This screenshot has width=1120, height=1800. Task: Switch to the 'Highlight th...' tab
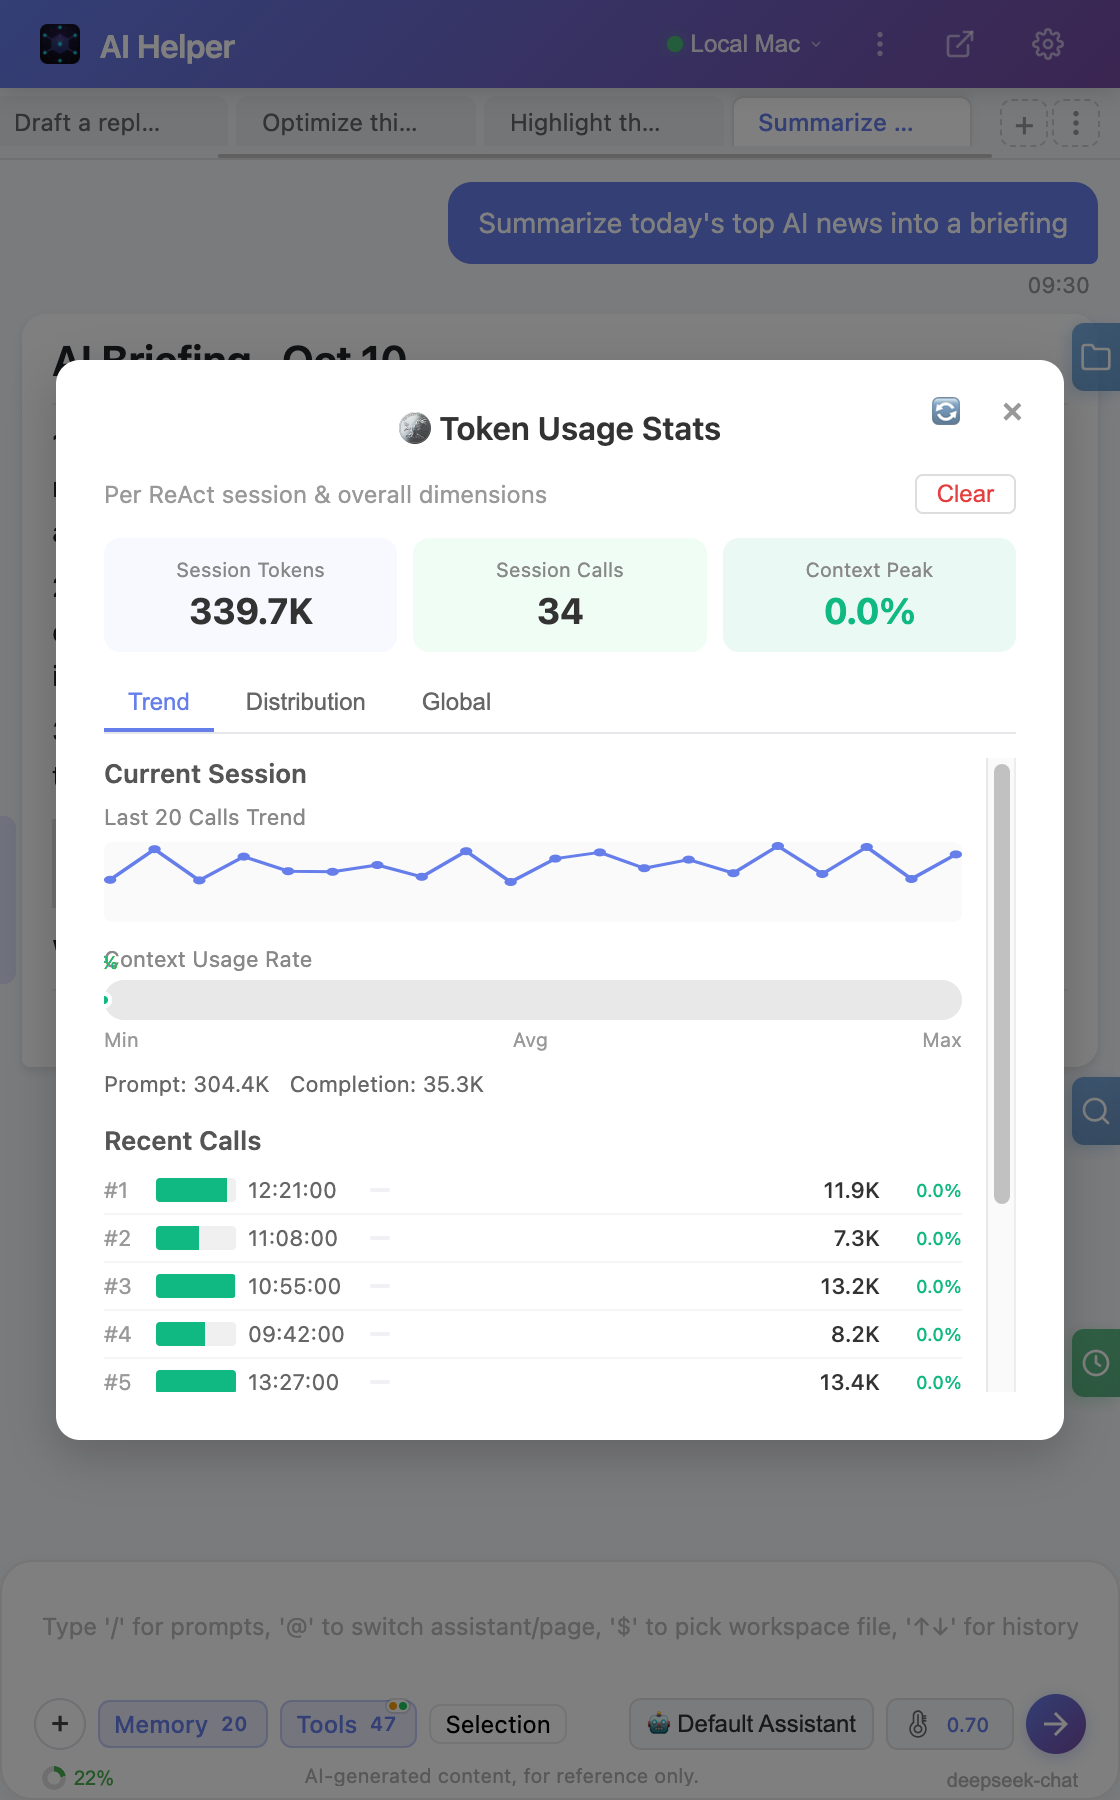click(604, 123)
